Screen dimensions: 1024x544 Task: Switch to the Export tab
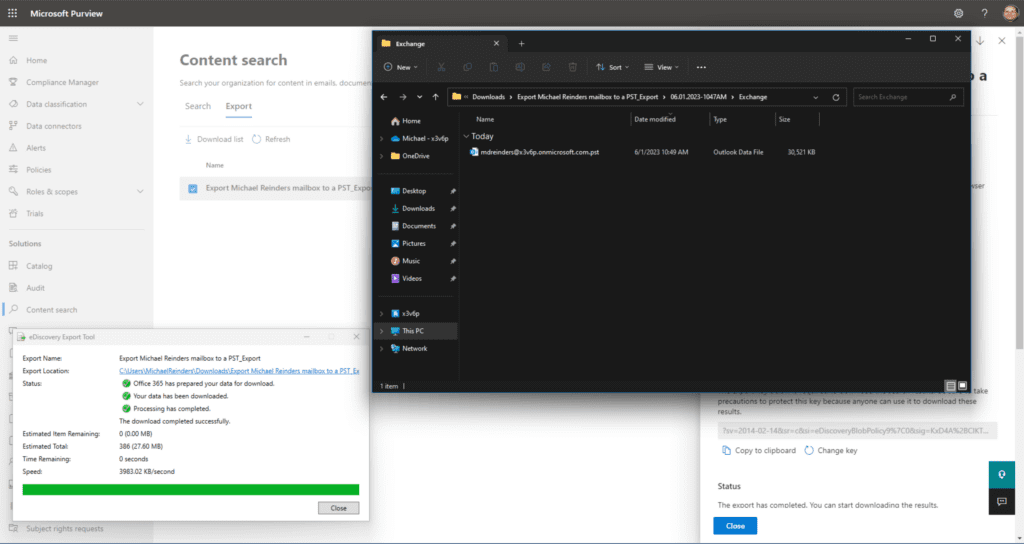238,106
